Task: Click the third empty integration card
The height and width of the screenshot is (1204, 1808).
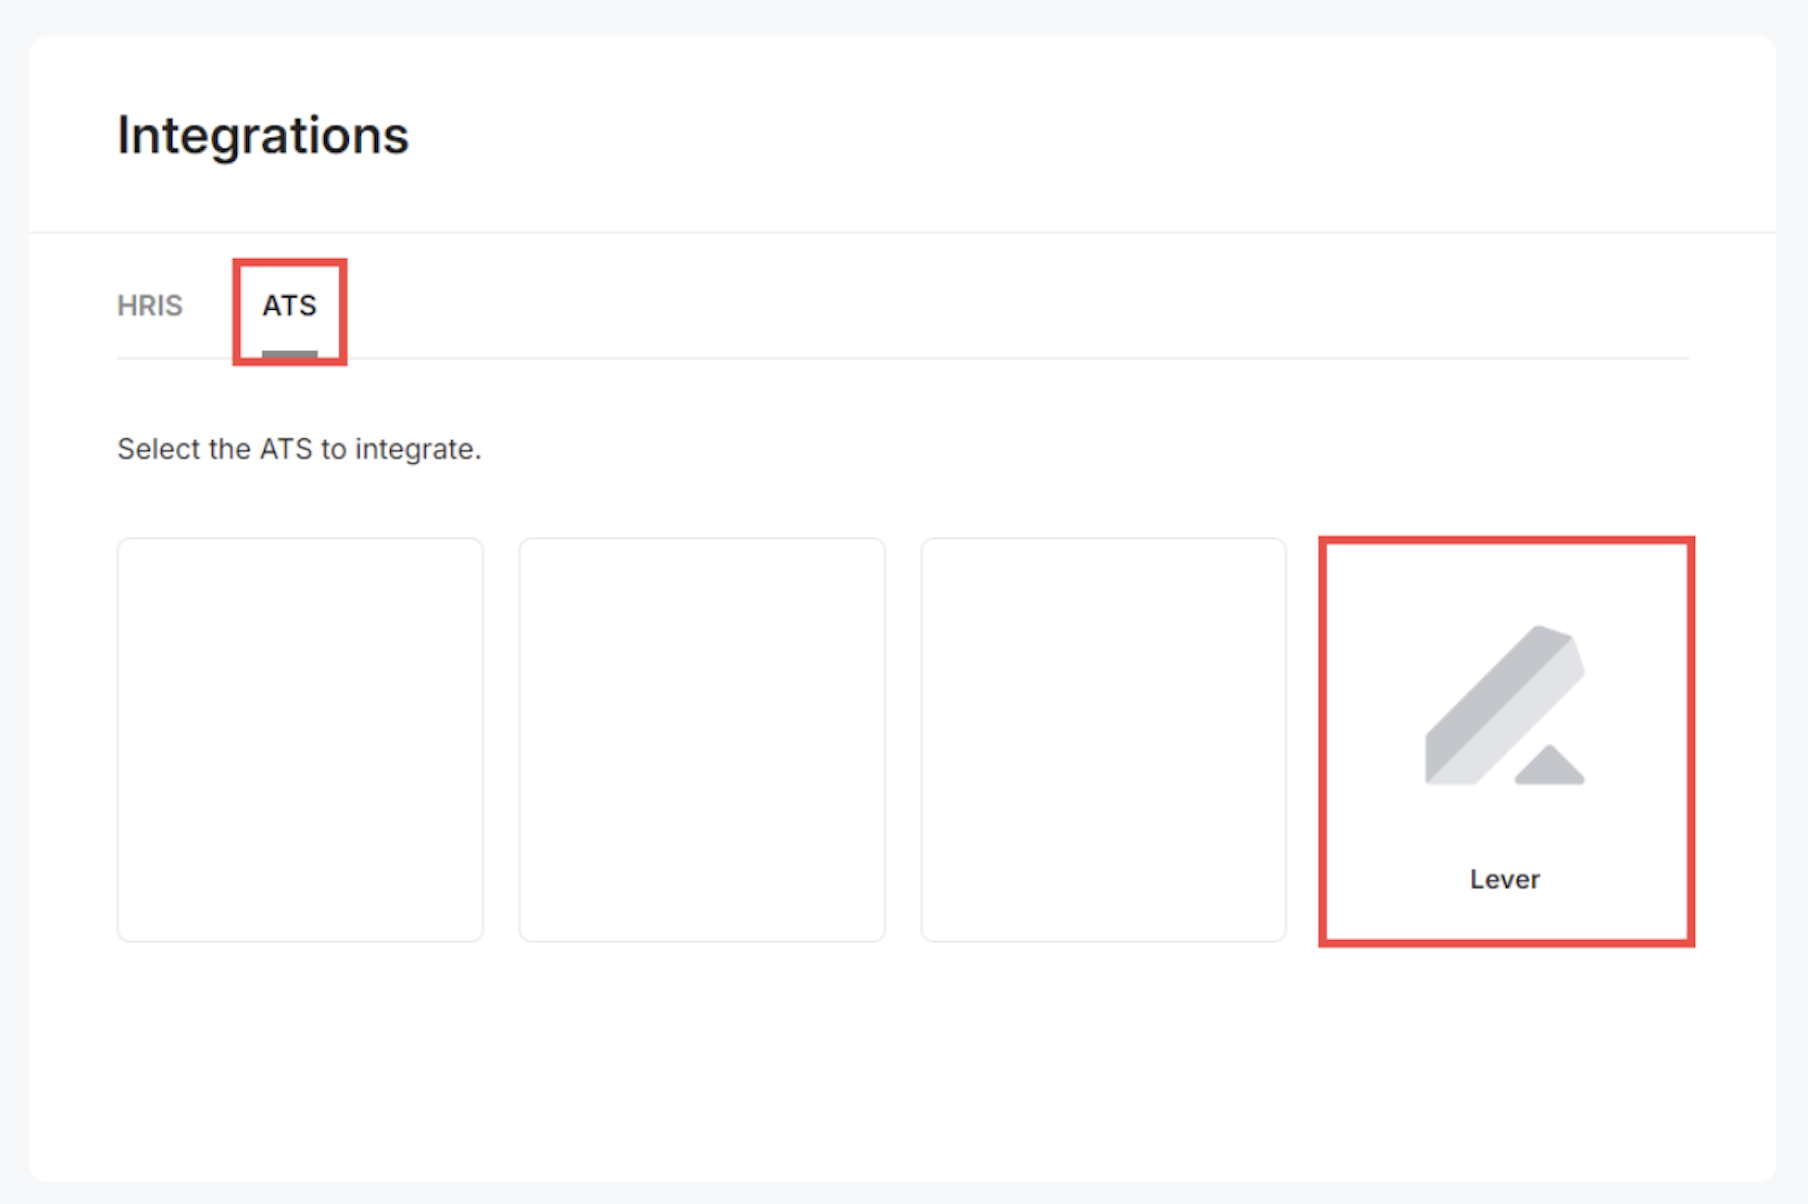Action: 1103,740
